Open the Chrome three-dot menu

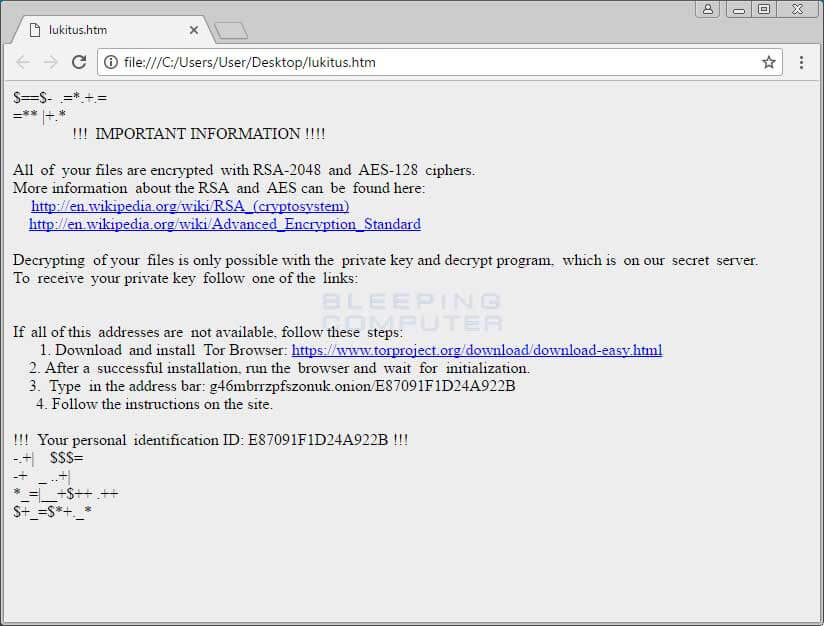click(801, 63)
